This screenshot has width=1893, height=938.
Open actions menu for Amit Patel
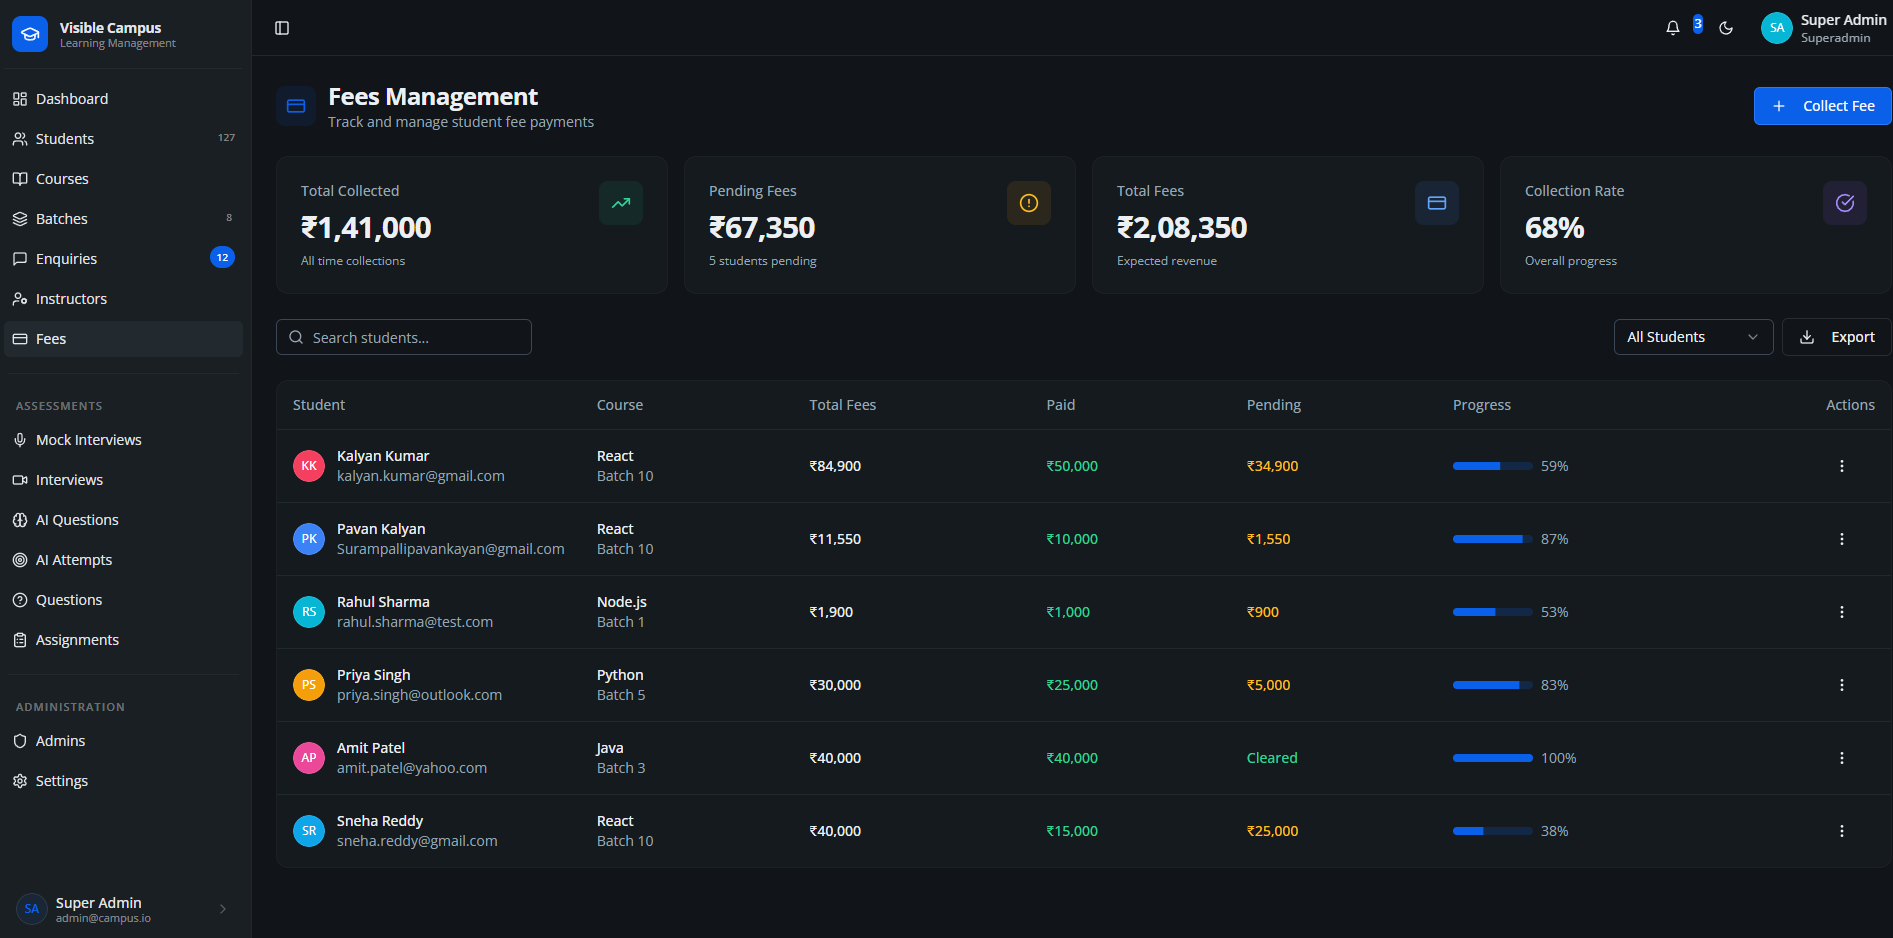tap(1841, 758)
